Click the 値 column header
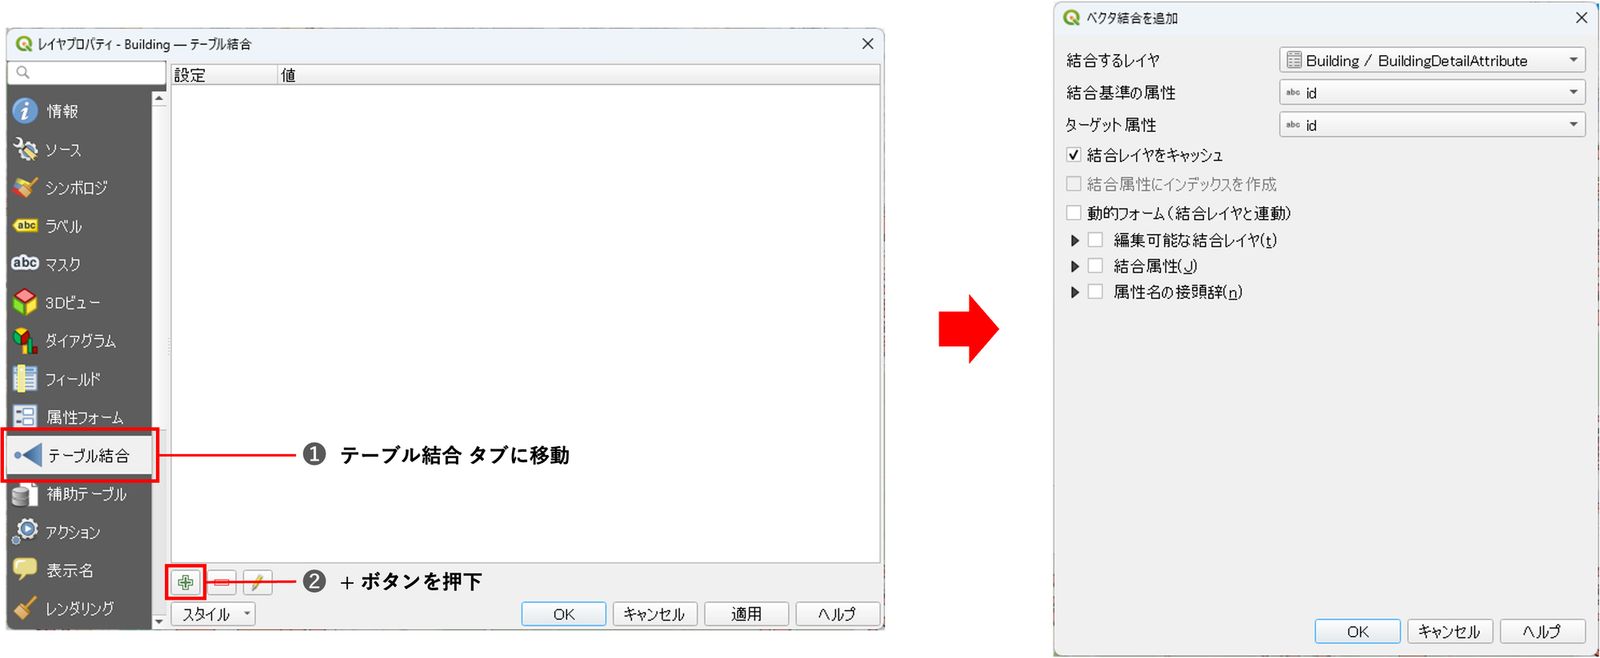This screenshot has width=1600, height=658. [x=579, y=75]
